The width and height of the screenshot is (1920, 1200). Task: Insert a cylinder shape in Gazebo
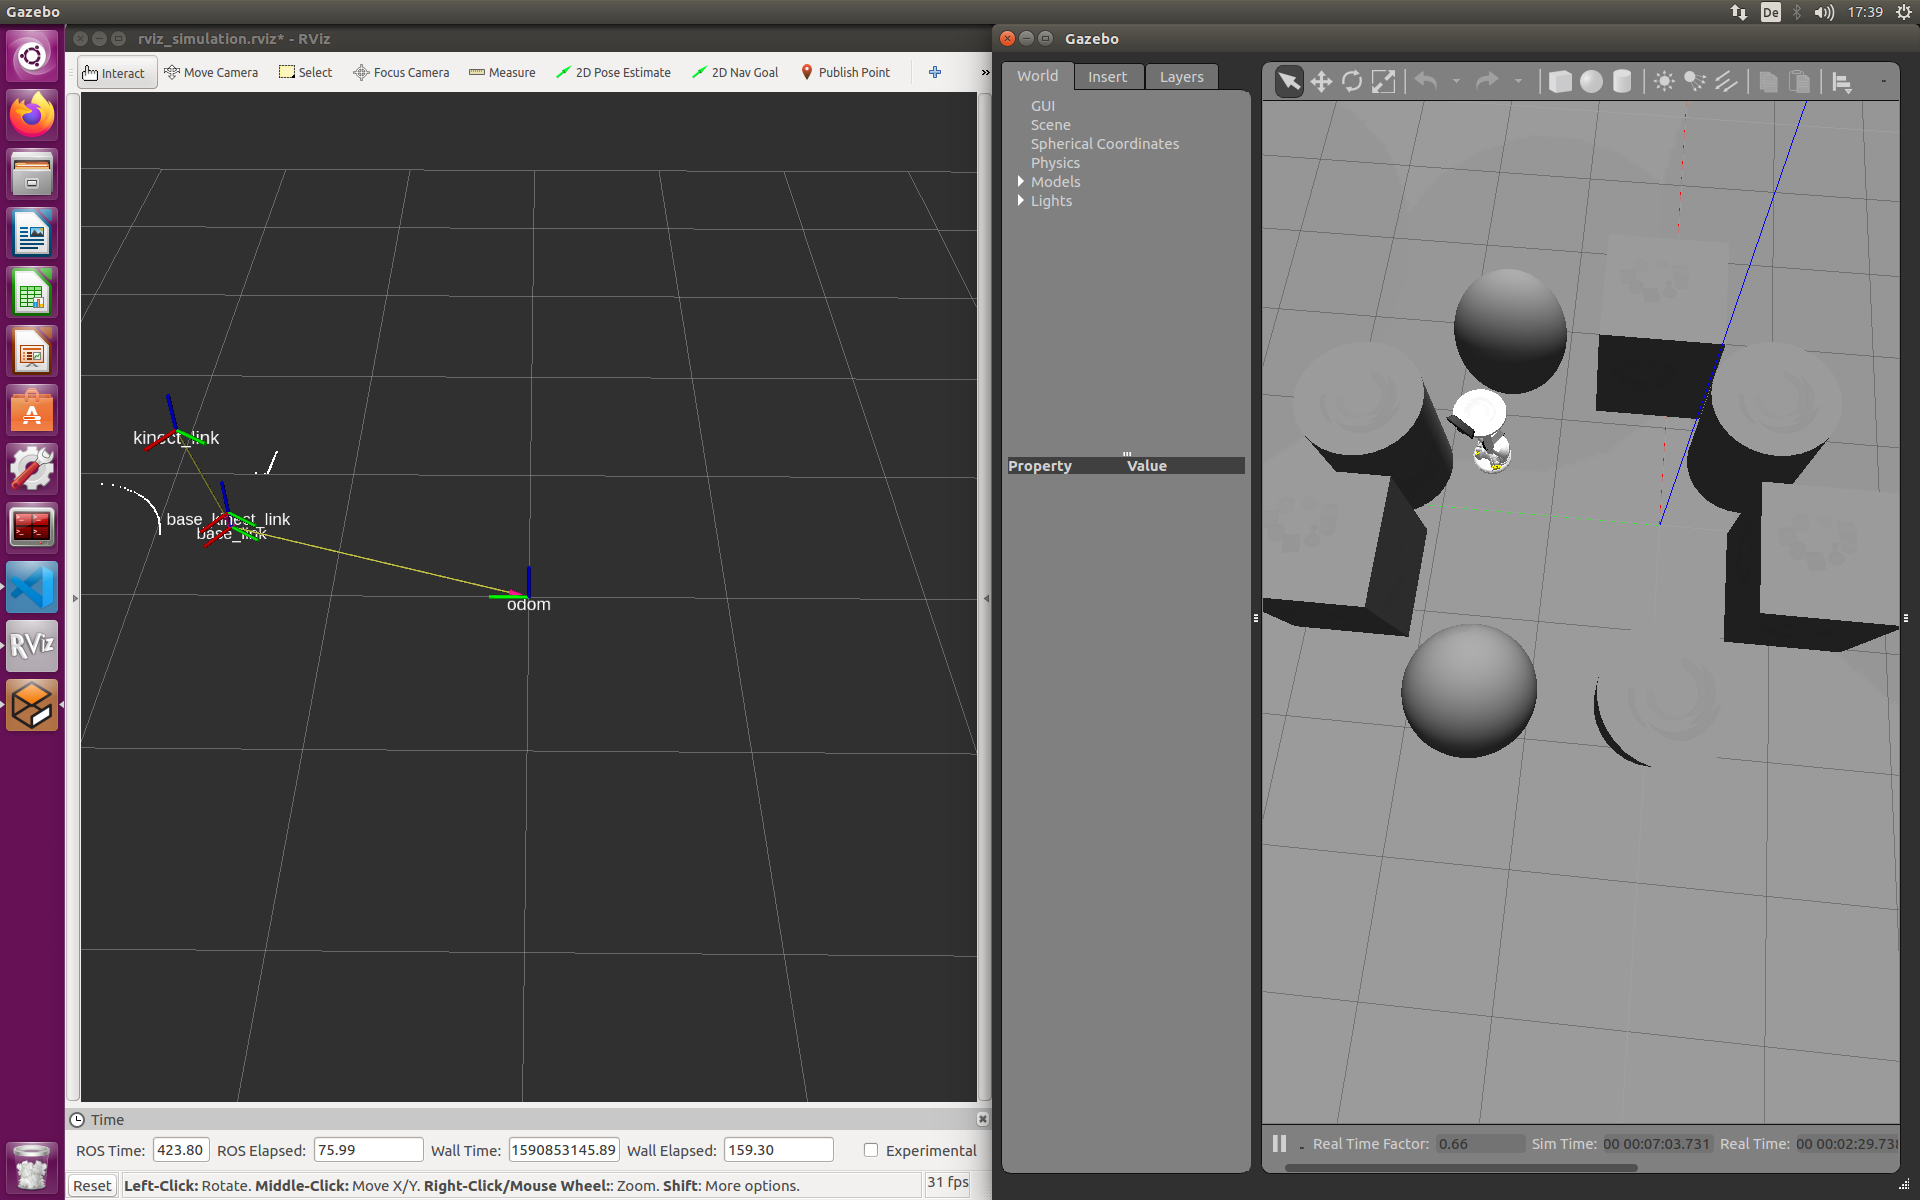[1622, 81]
